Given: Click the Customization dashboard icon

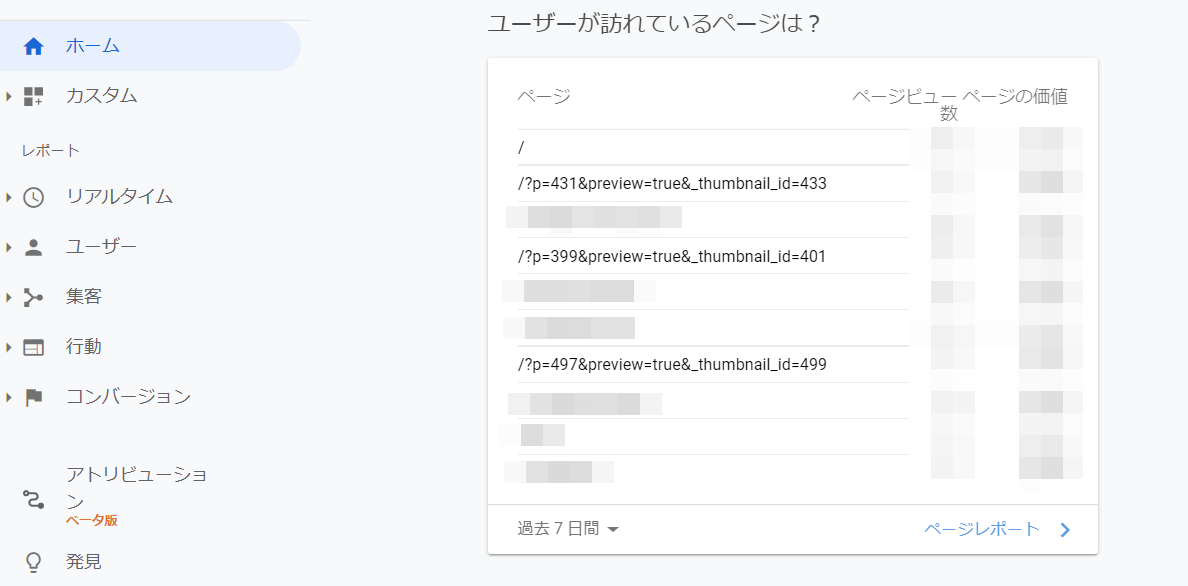Looking at the screenshot, I should pos(34,97).
